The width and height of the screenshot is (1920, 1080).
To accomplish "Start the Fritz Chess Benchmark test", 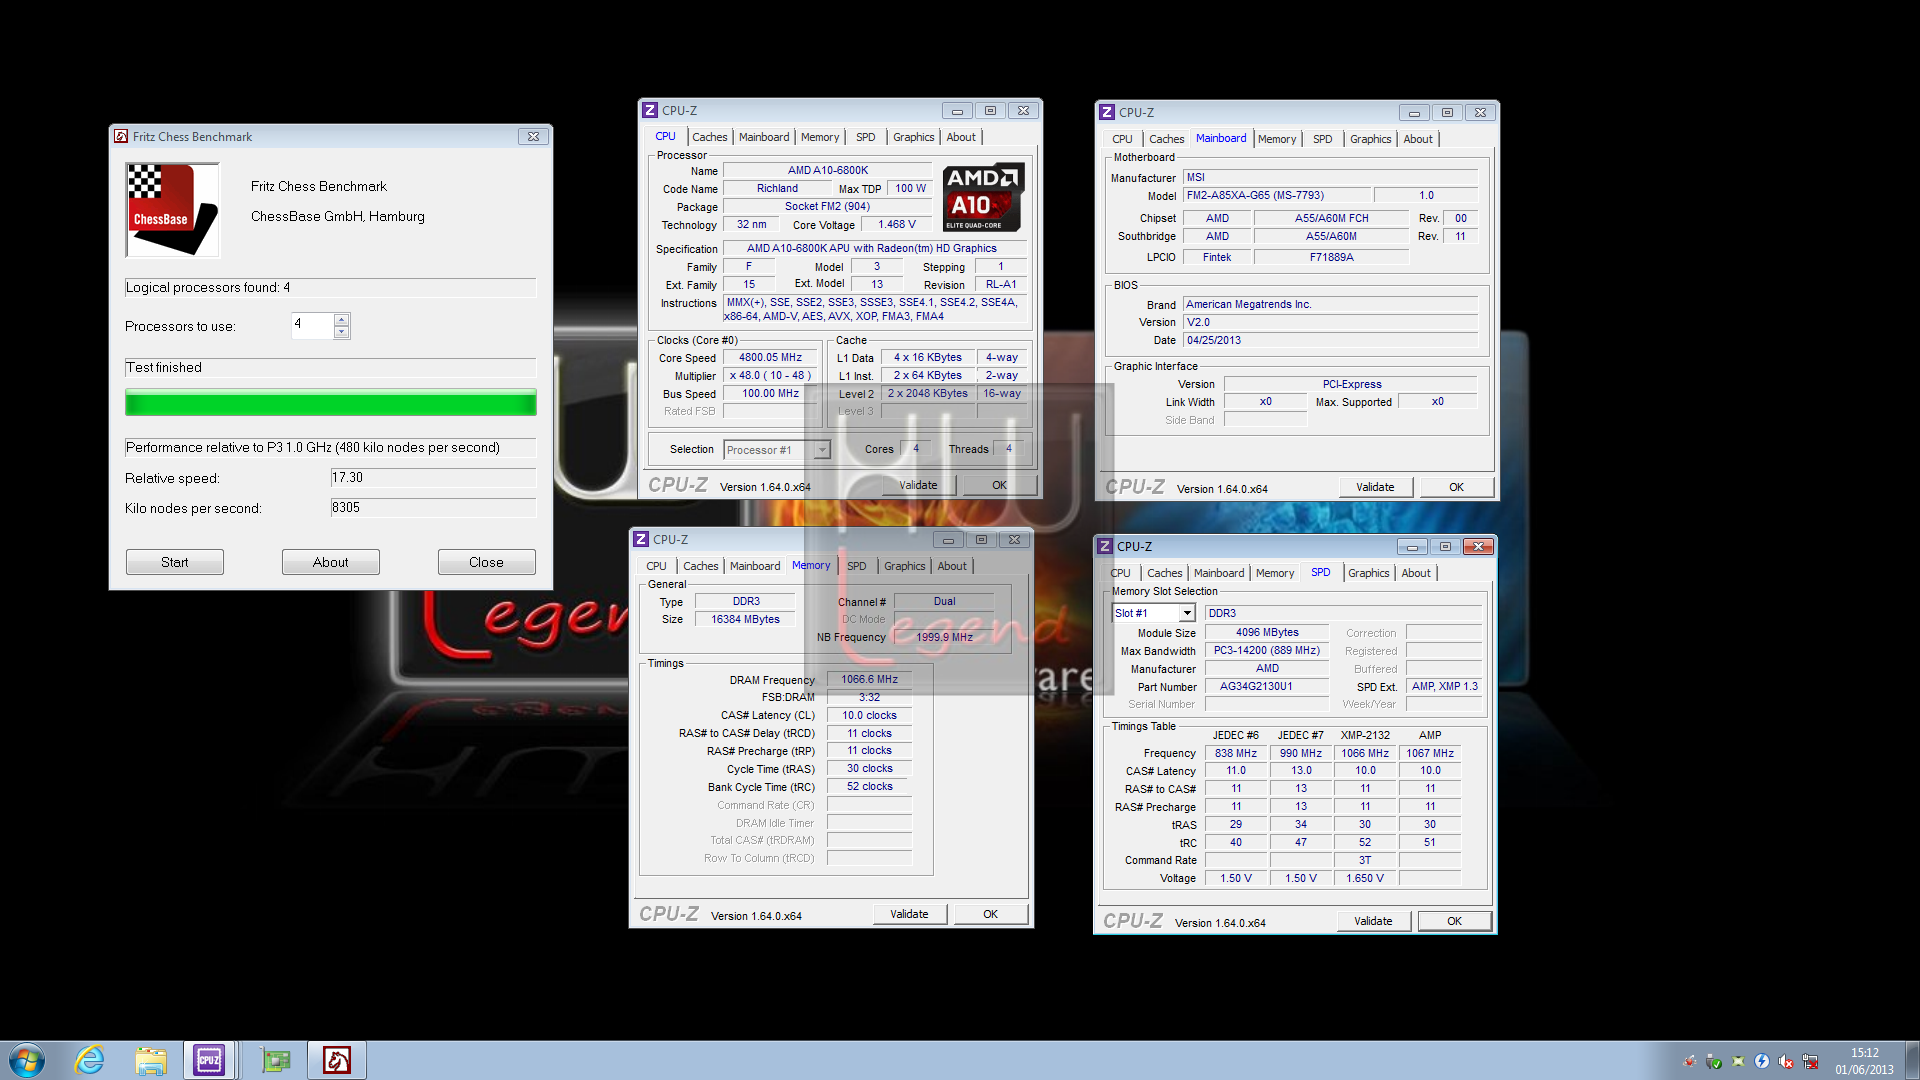I will coord(175,562).
